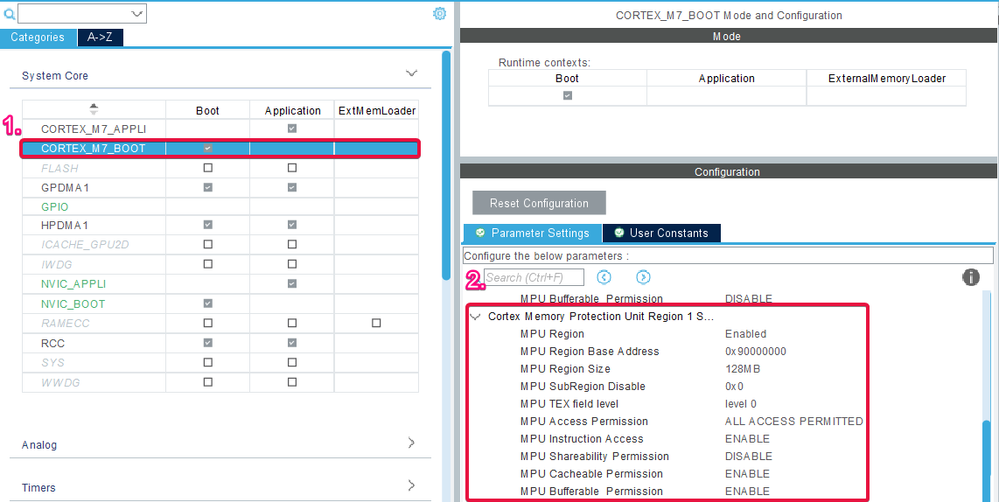Select CORTEX_M7_APPLI in the list
The width and height of the screenshot is (999, 502).
(94, 129)
